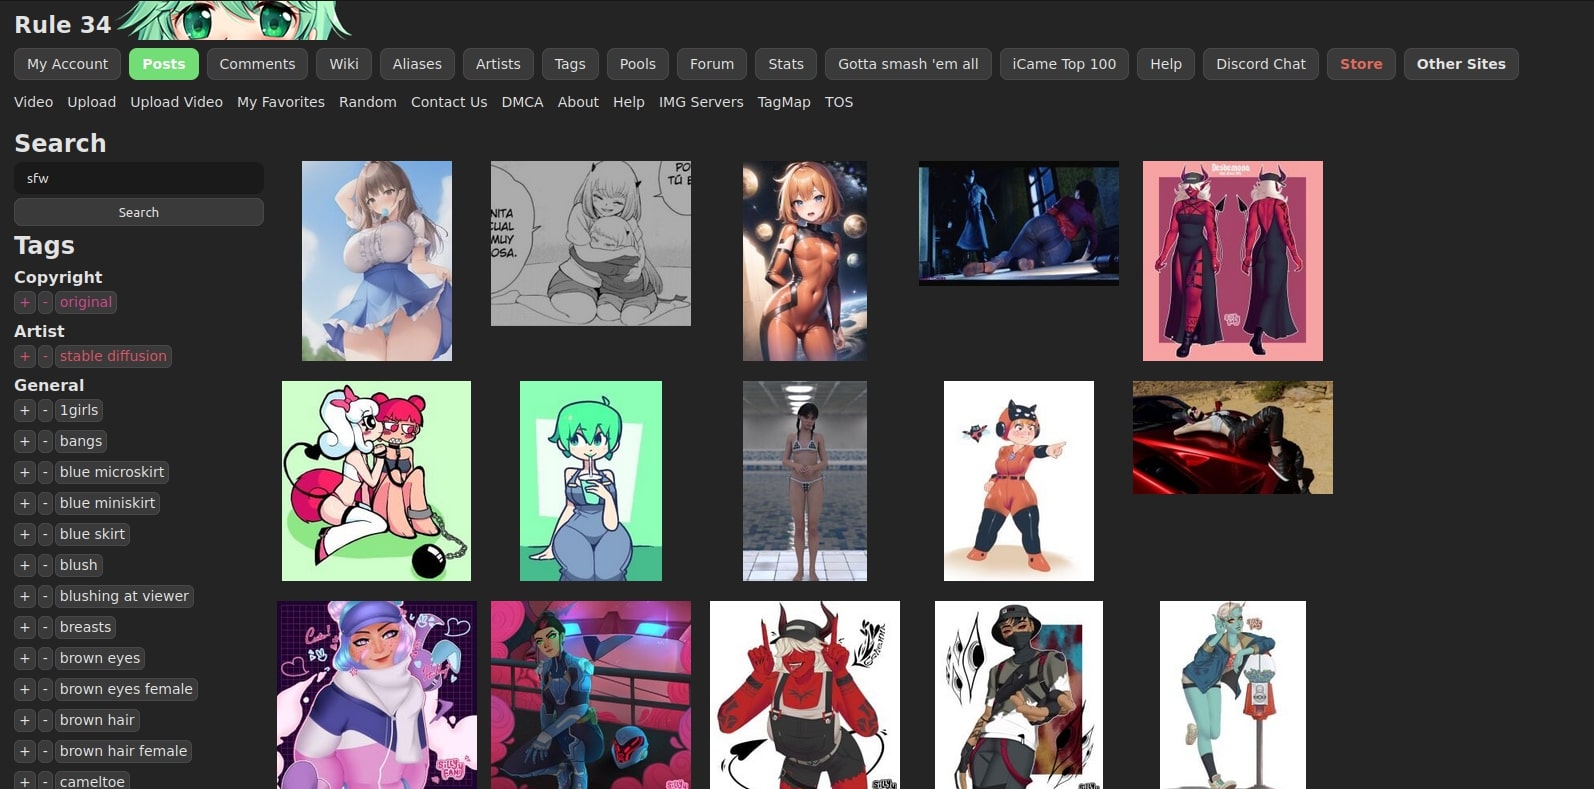Include the 'blush' tag with plus
Image resolution: width=1594 pixels, height=789 pixels.
(25, 565)
